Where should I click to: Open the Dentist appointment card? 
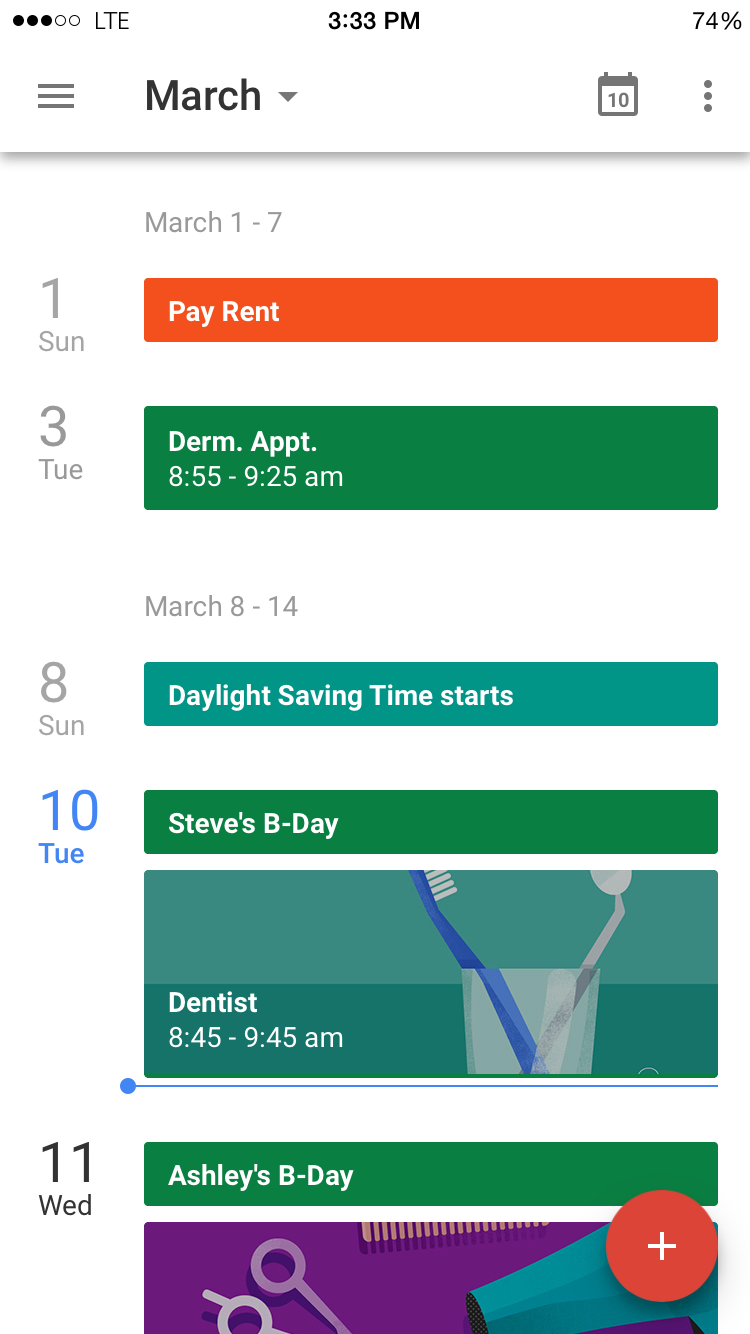point(430,972)
